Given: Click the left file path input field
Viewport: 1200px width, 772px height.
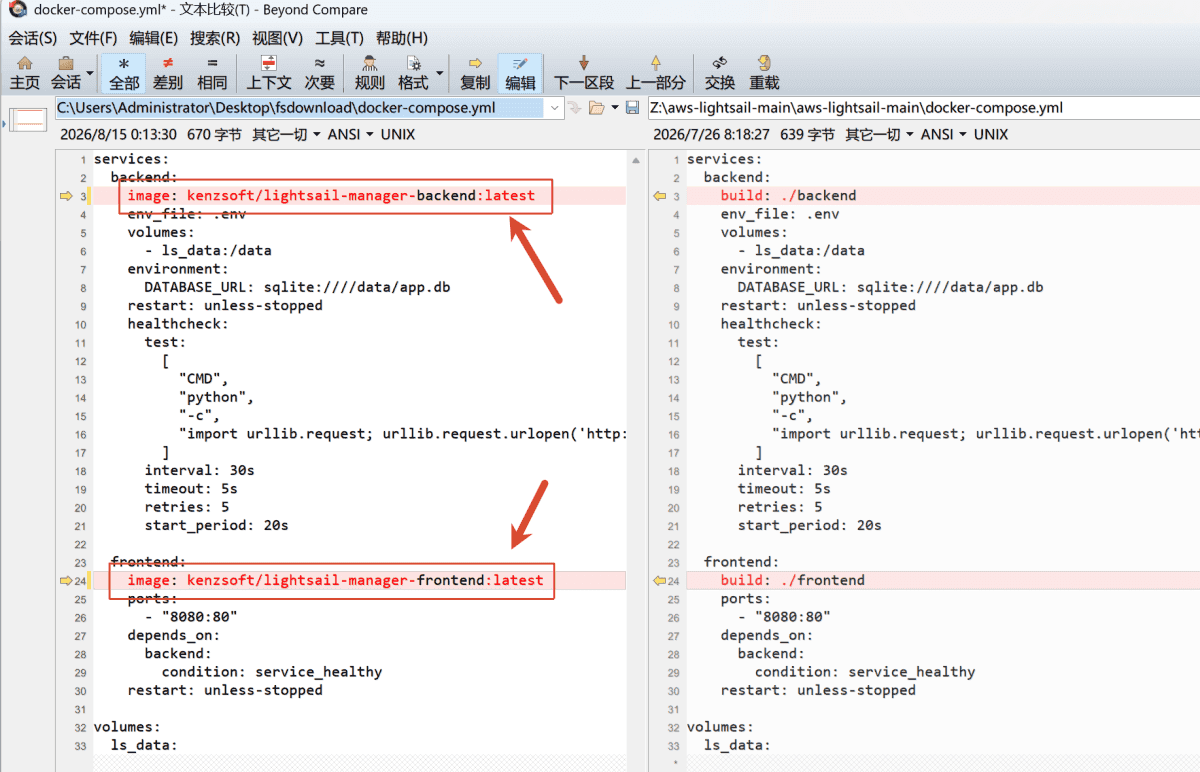Looking at the screenshot, I should pyautogui.click(x=300, y=108).
